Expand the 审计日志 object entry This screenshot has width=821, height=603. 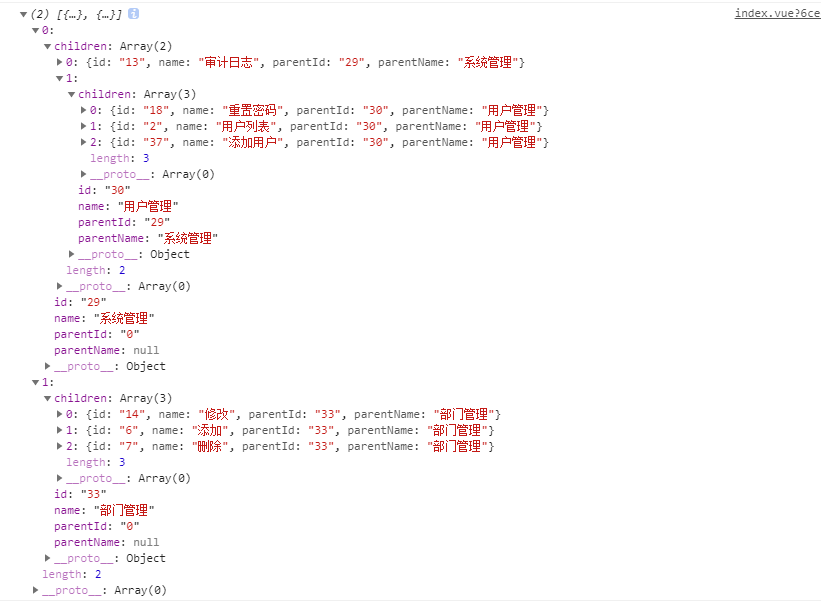tap(59, 63)
